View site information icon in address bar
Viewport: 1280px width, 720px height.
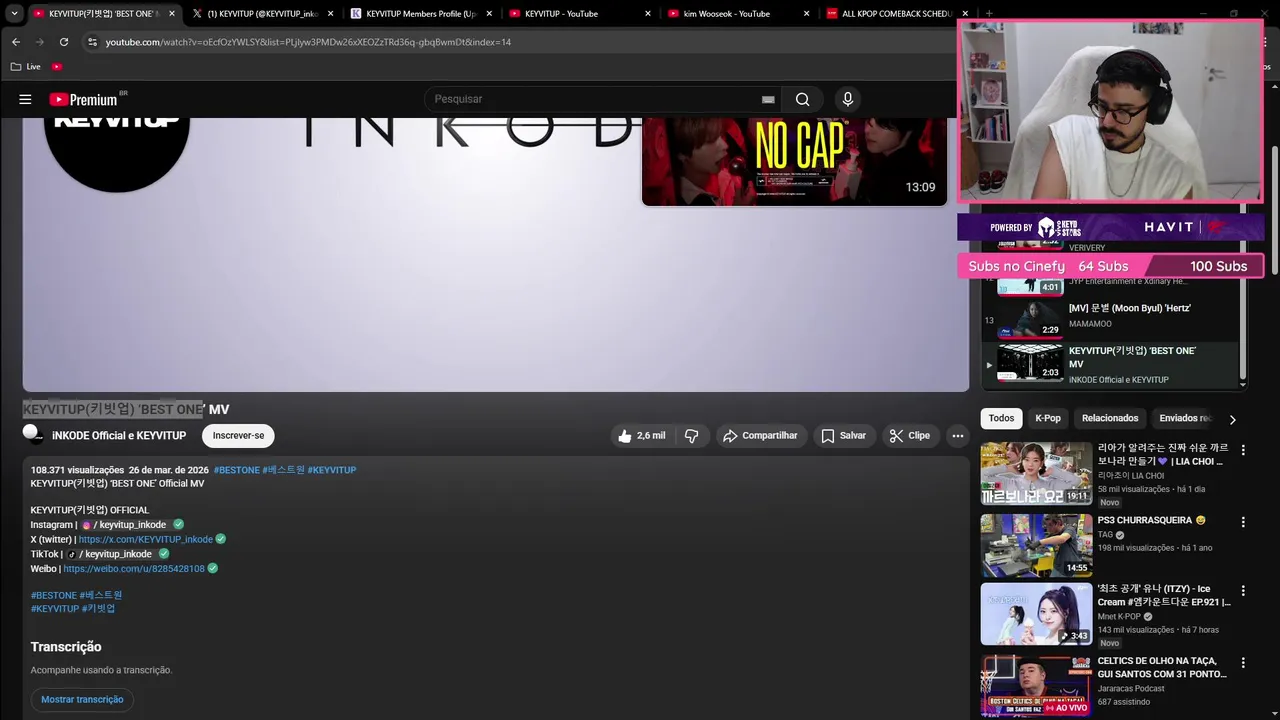pos(92,42)
